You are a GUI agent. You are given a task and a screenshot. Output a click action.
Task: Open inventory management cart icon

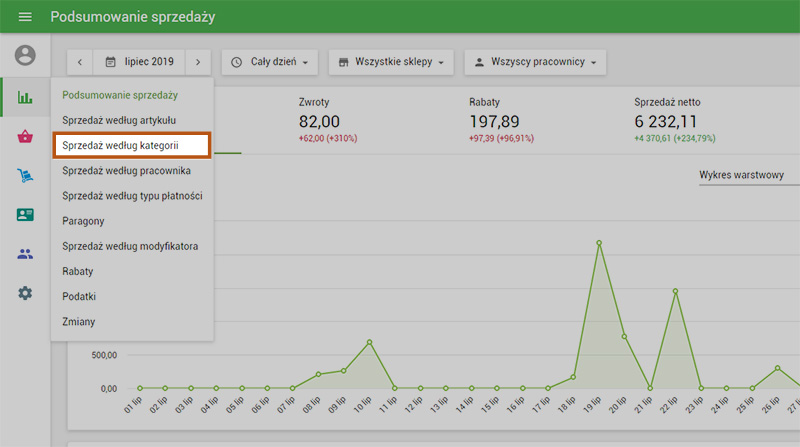[x=25, y=176]
